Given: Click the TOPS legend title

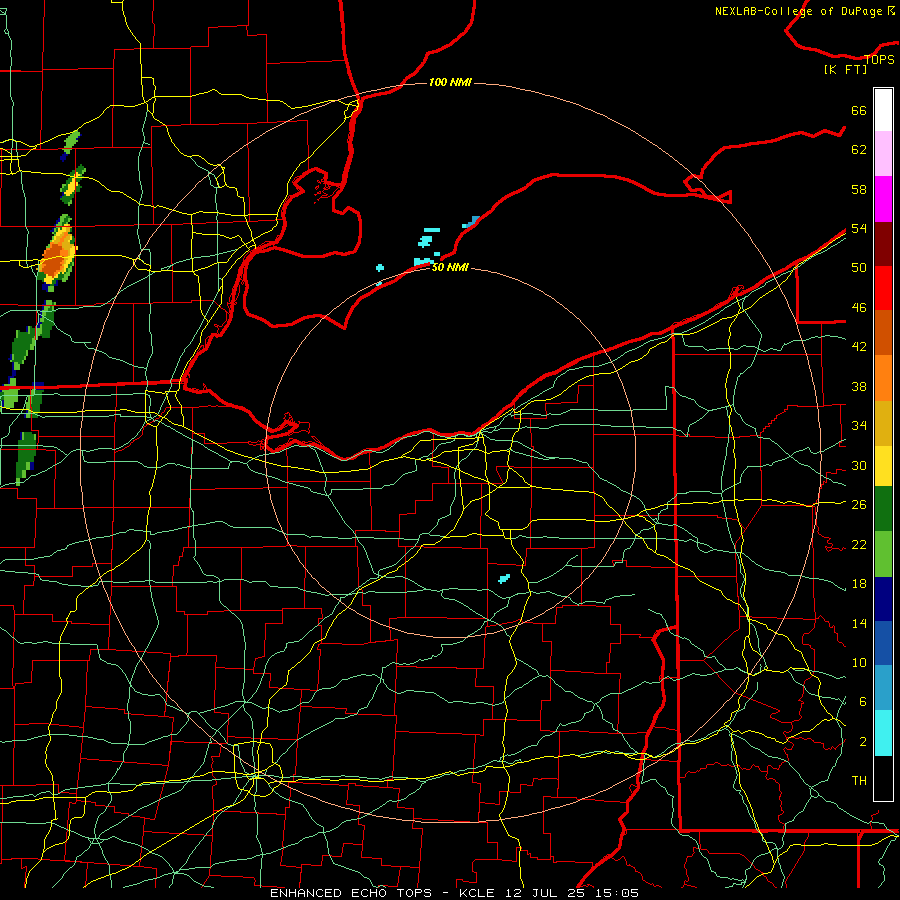Looking at the screenshot, I should [879, 59].
